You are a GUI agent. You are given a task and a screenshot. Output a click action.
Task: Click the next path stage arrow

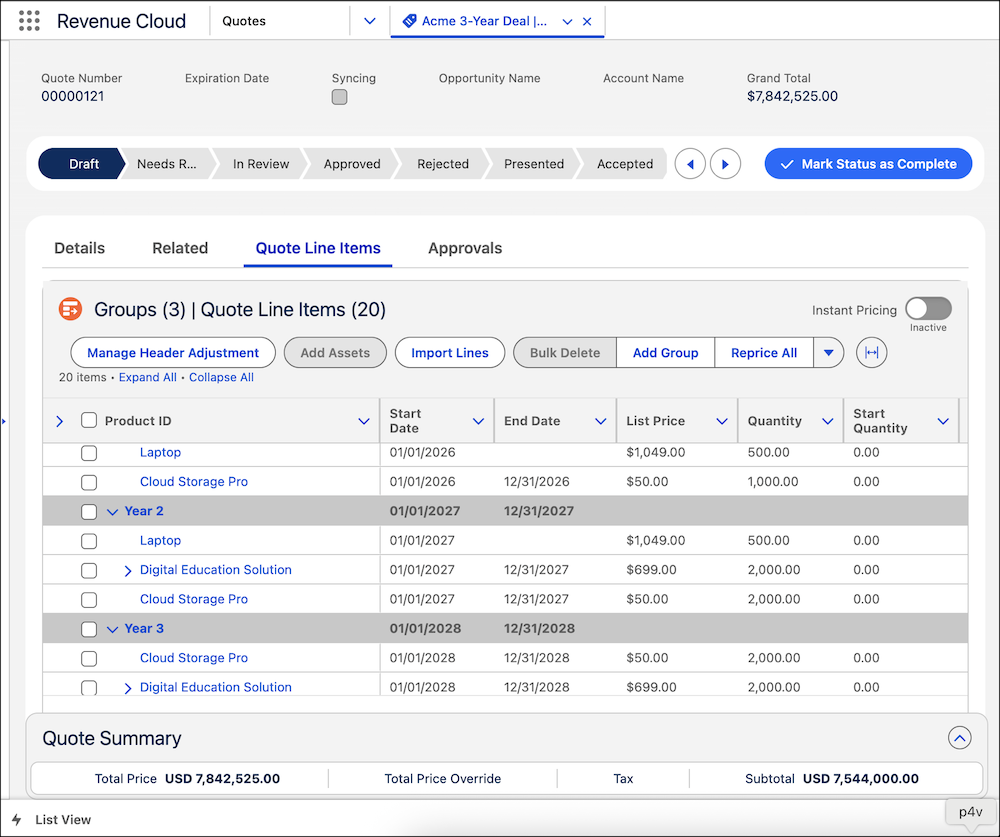pos(725,164)
